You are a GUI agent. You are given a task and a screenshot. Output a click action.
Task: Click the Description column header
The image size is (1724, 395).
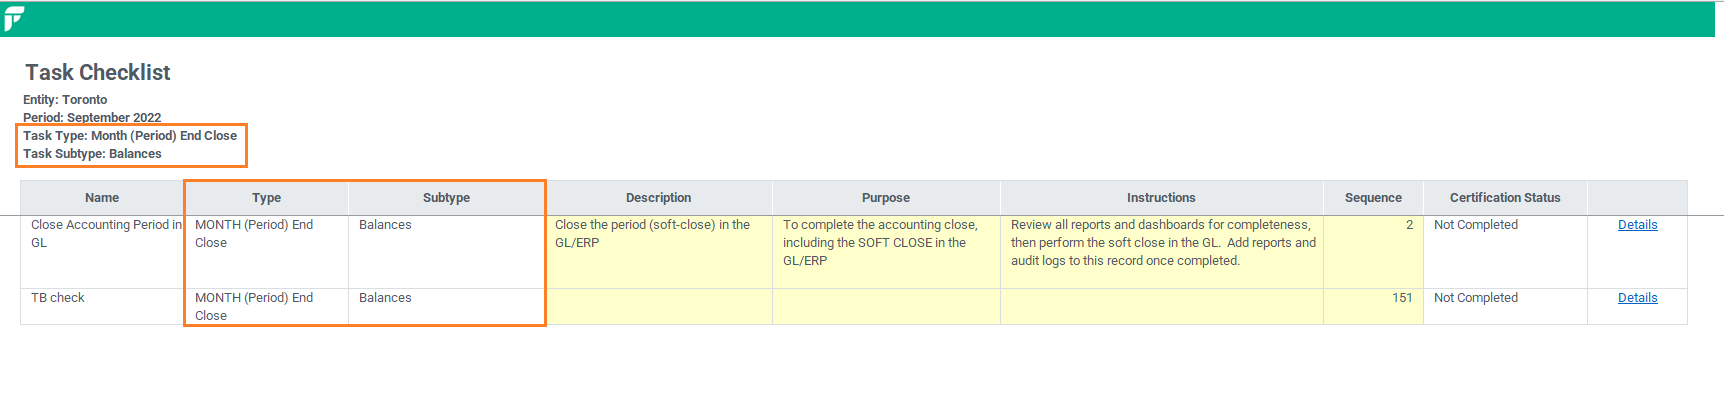658,198
